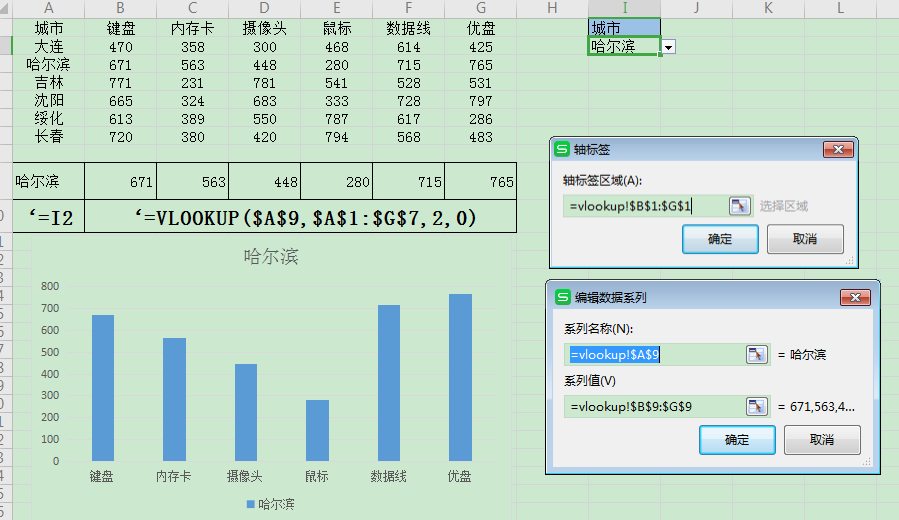Select the cell 长春 in column A
Viewport: 899px width, 520px height.
(49, 136)
